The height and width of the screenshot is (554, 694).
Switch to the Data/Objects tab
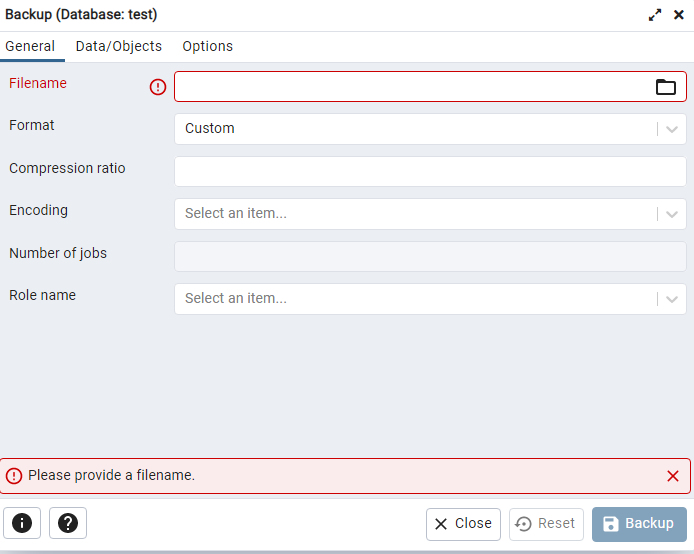119,46
